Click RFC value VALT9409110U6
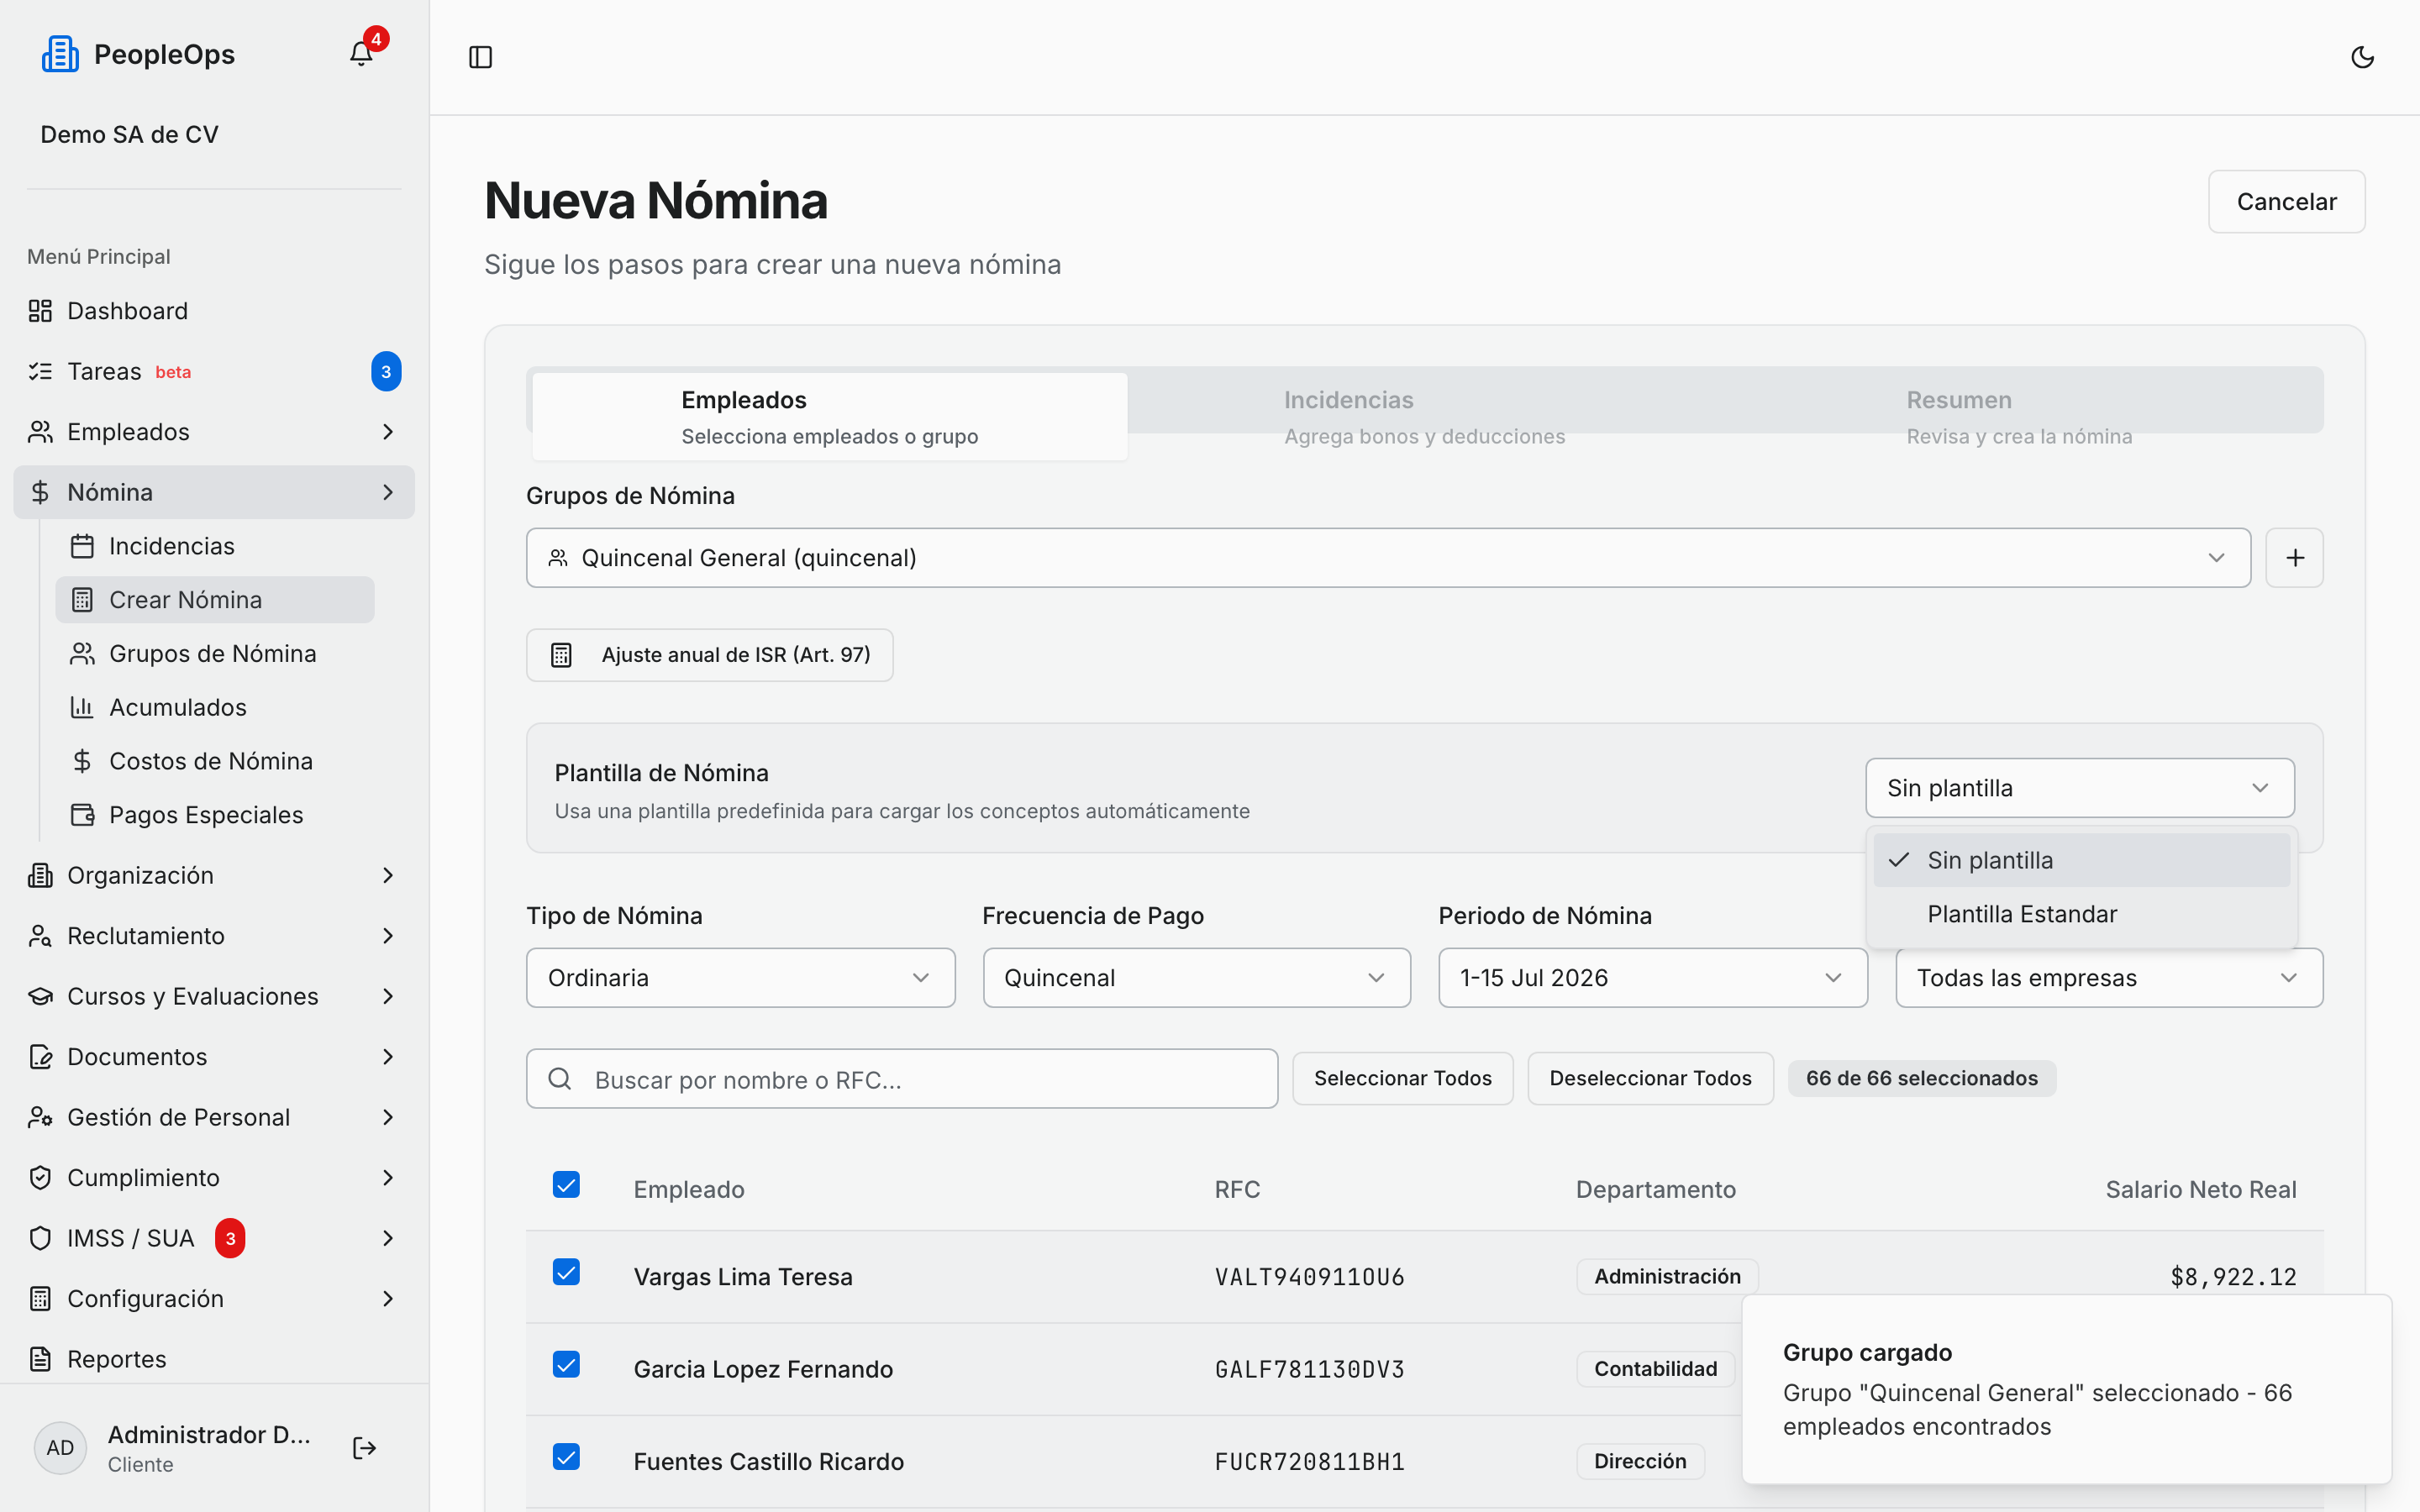Screen dimensions: 2420x1512 tap(1309, 1277)
